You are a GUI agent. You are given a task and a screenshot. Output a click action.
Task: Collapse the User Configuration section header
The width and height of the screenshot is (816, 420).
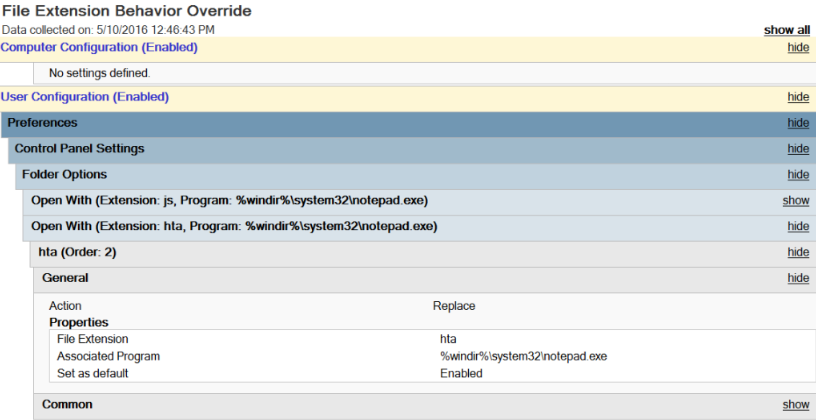pos(84,97)
